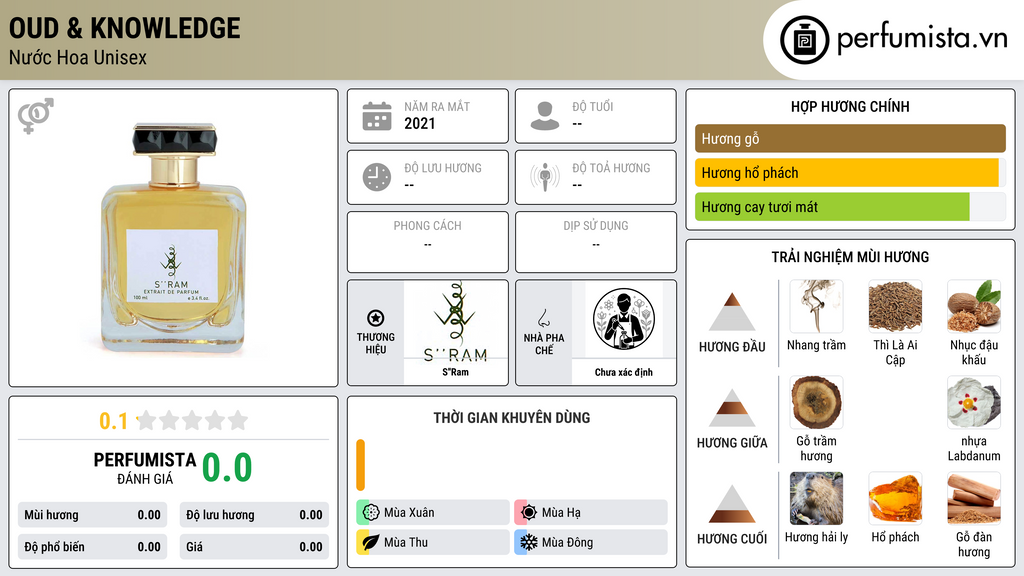Click the Mùi hương 0.00 score row

pos(92,515)
